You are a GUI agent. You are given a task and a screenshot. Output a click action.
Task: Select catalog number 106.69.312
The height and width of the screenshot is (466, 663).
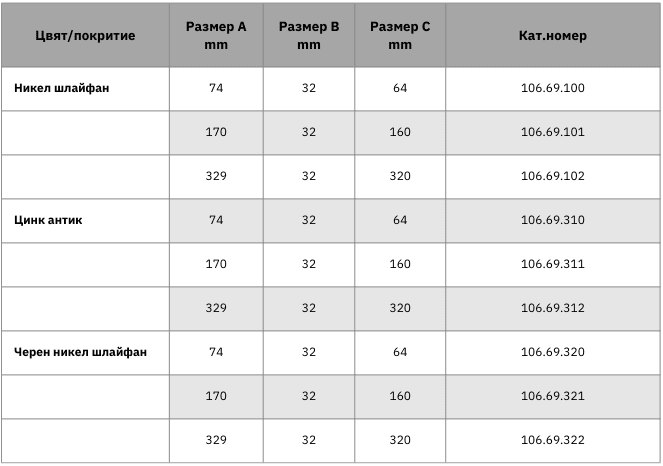pyautogui.click(x=553, y=308)
